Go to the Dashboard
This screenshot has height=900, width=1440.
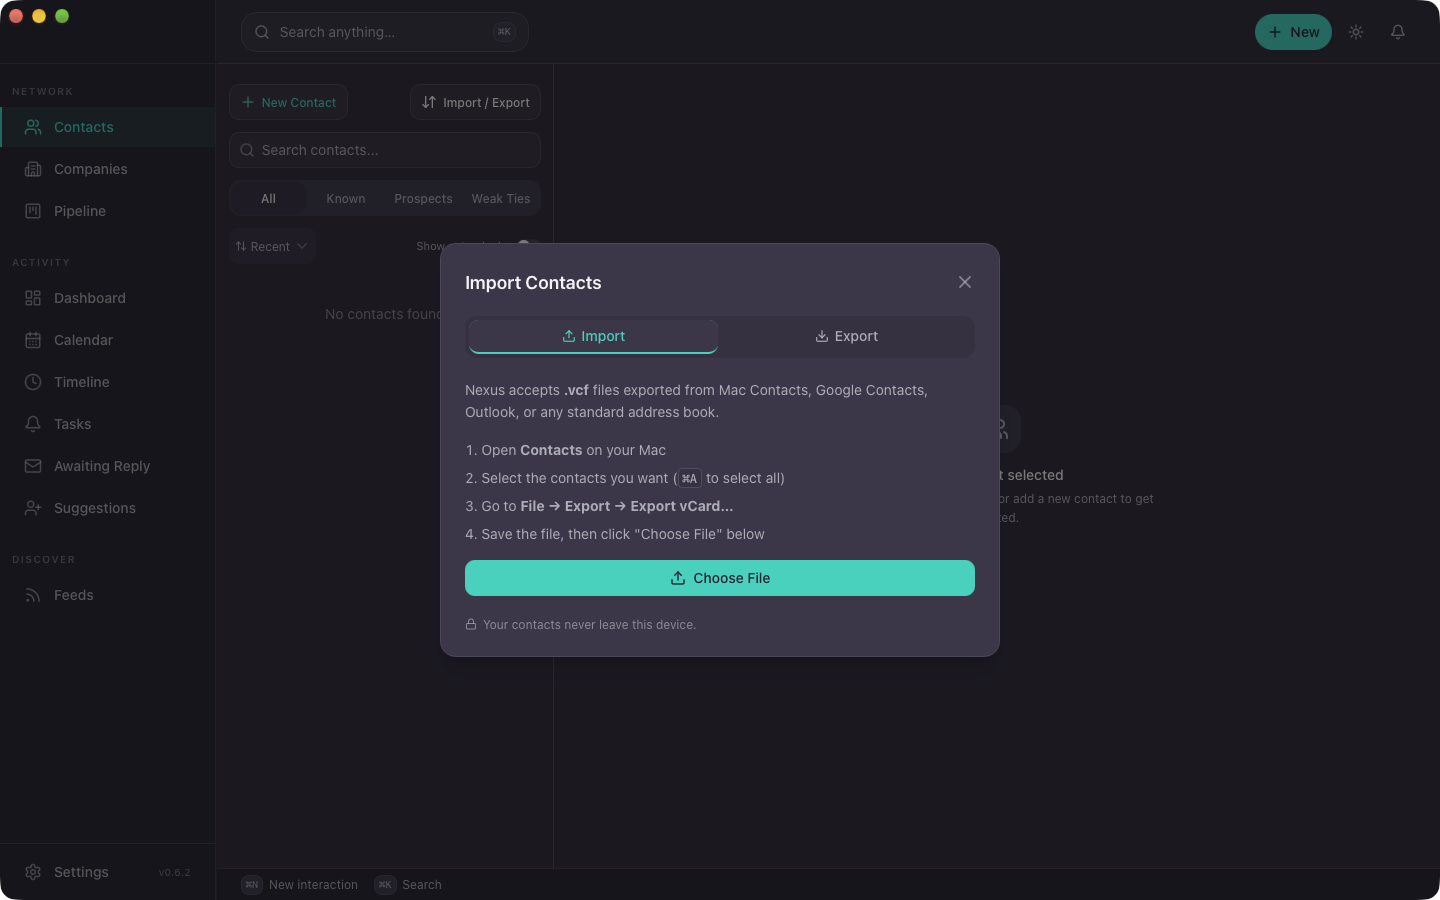(x=108, y=298)
